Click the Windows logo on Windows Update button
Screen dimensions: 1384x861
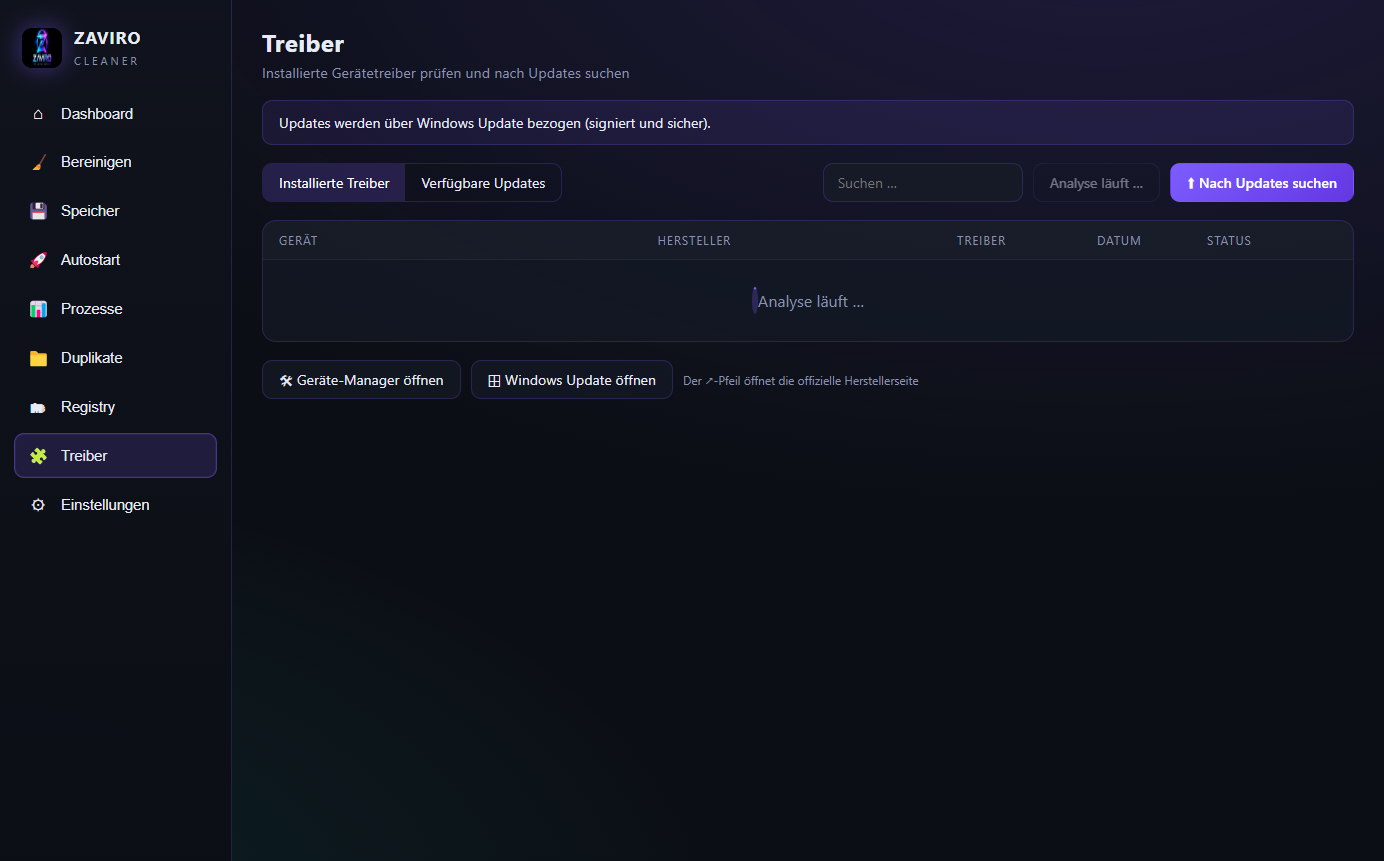click(494, 381)
